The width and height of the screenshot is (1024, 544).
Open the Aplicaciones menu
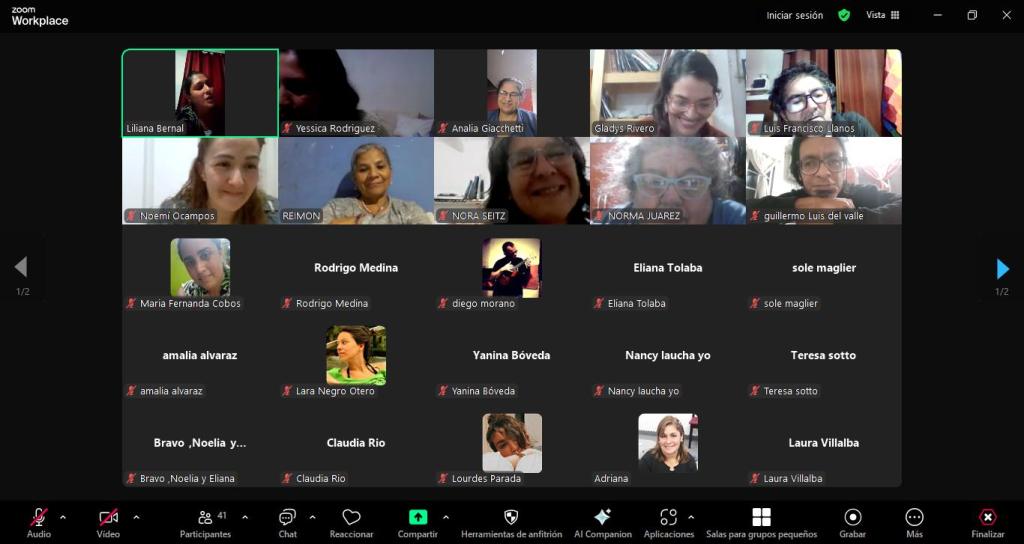tap(667, 517)
